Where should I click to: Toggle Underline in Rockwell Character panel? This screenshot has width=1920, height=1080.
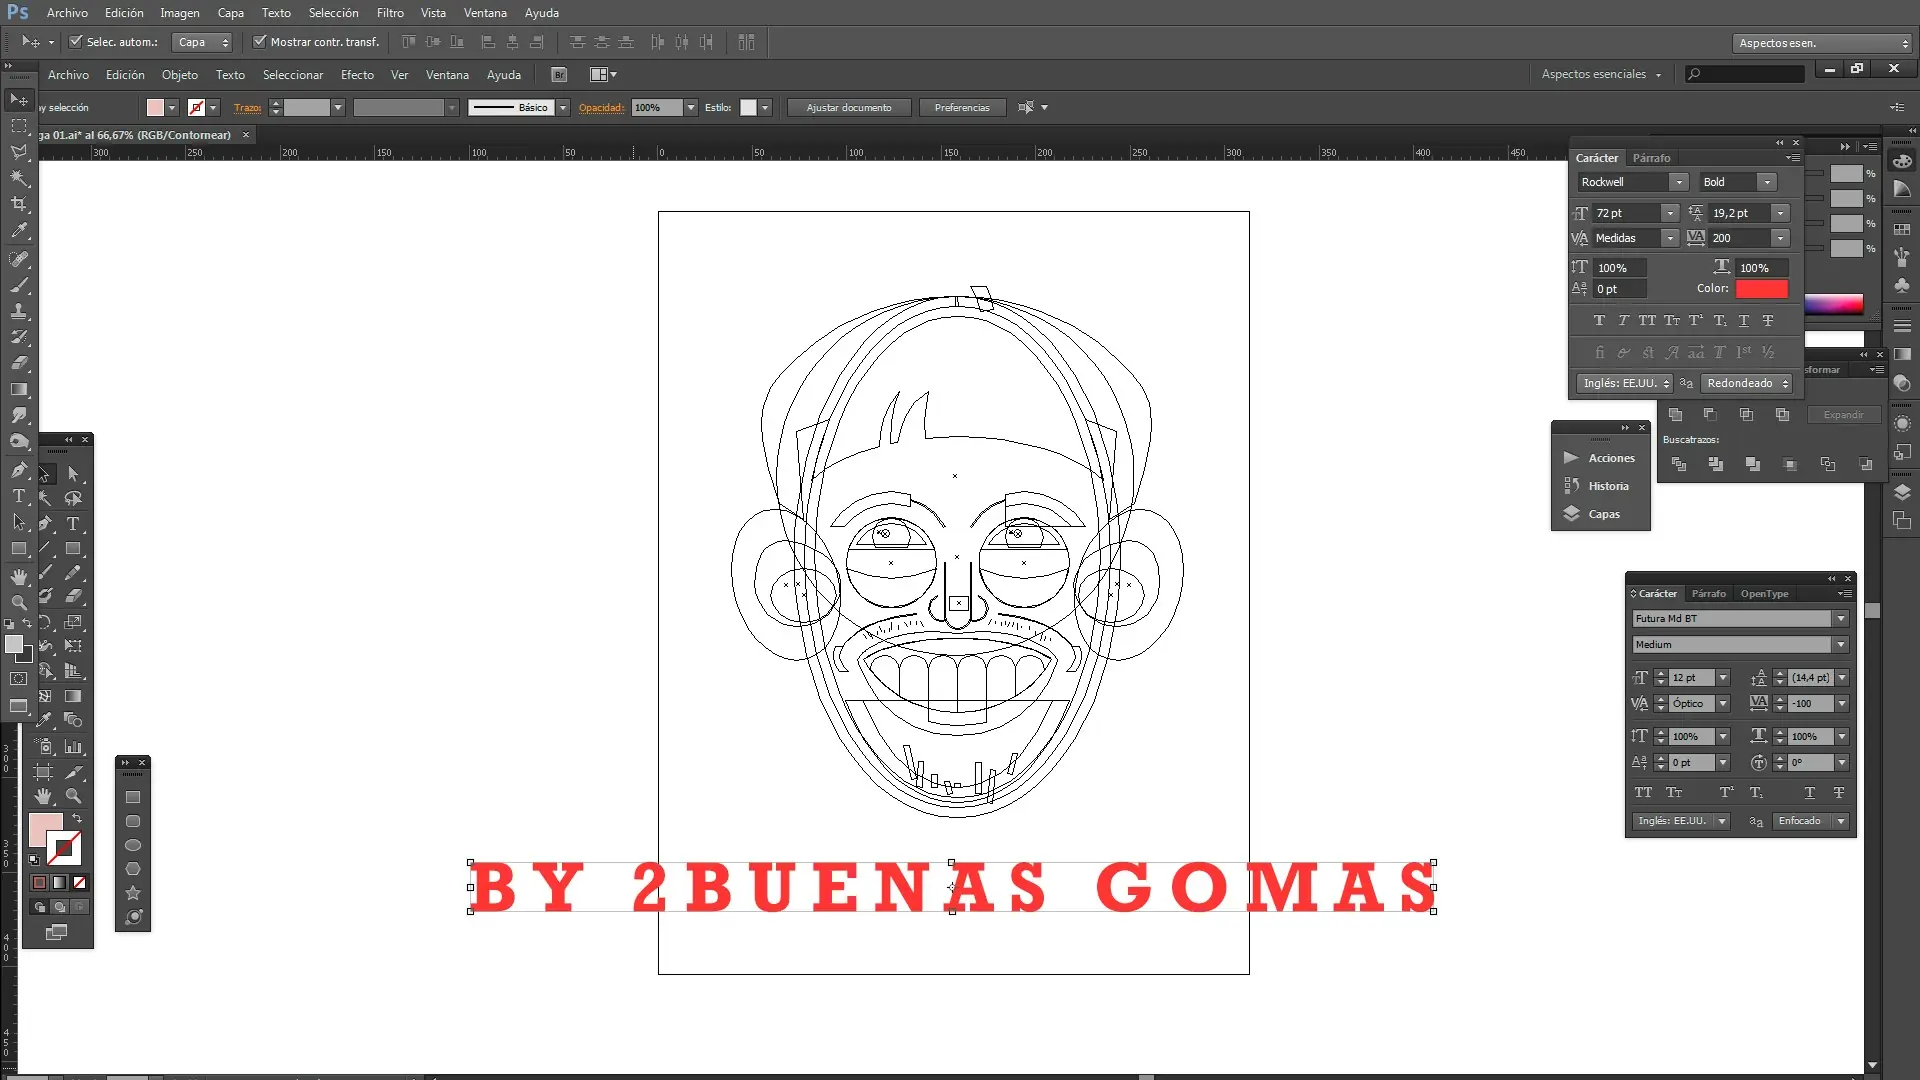1743,320
